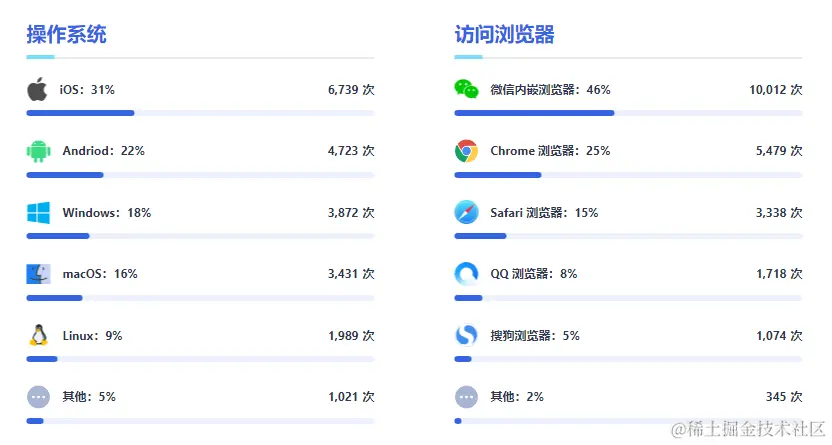The image size is (832, 445).
Task: Click the Safari compass icon
Action: [x=466, y=212]
